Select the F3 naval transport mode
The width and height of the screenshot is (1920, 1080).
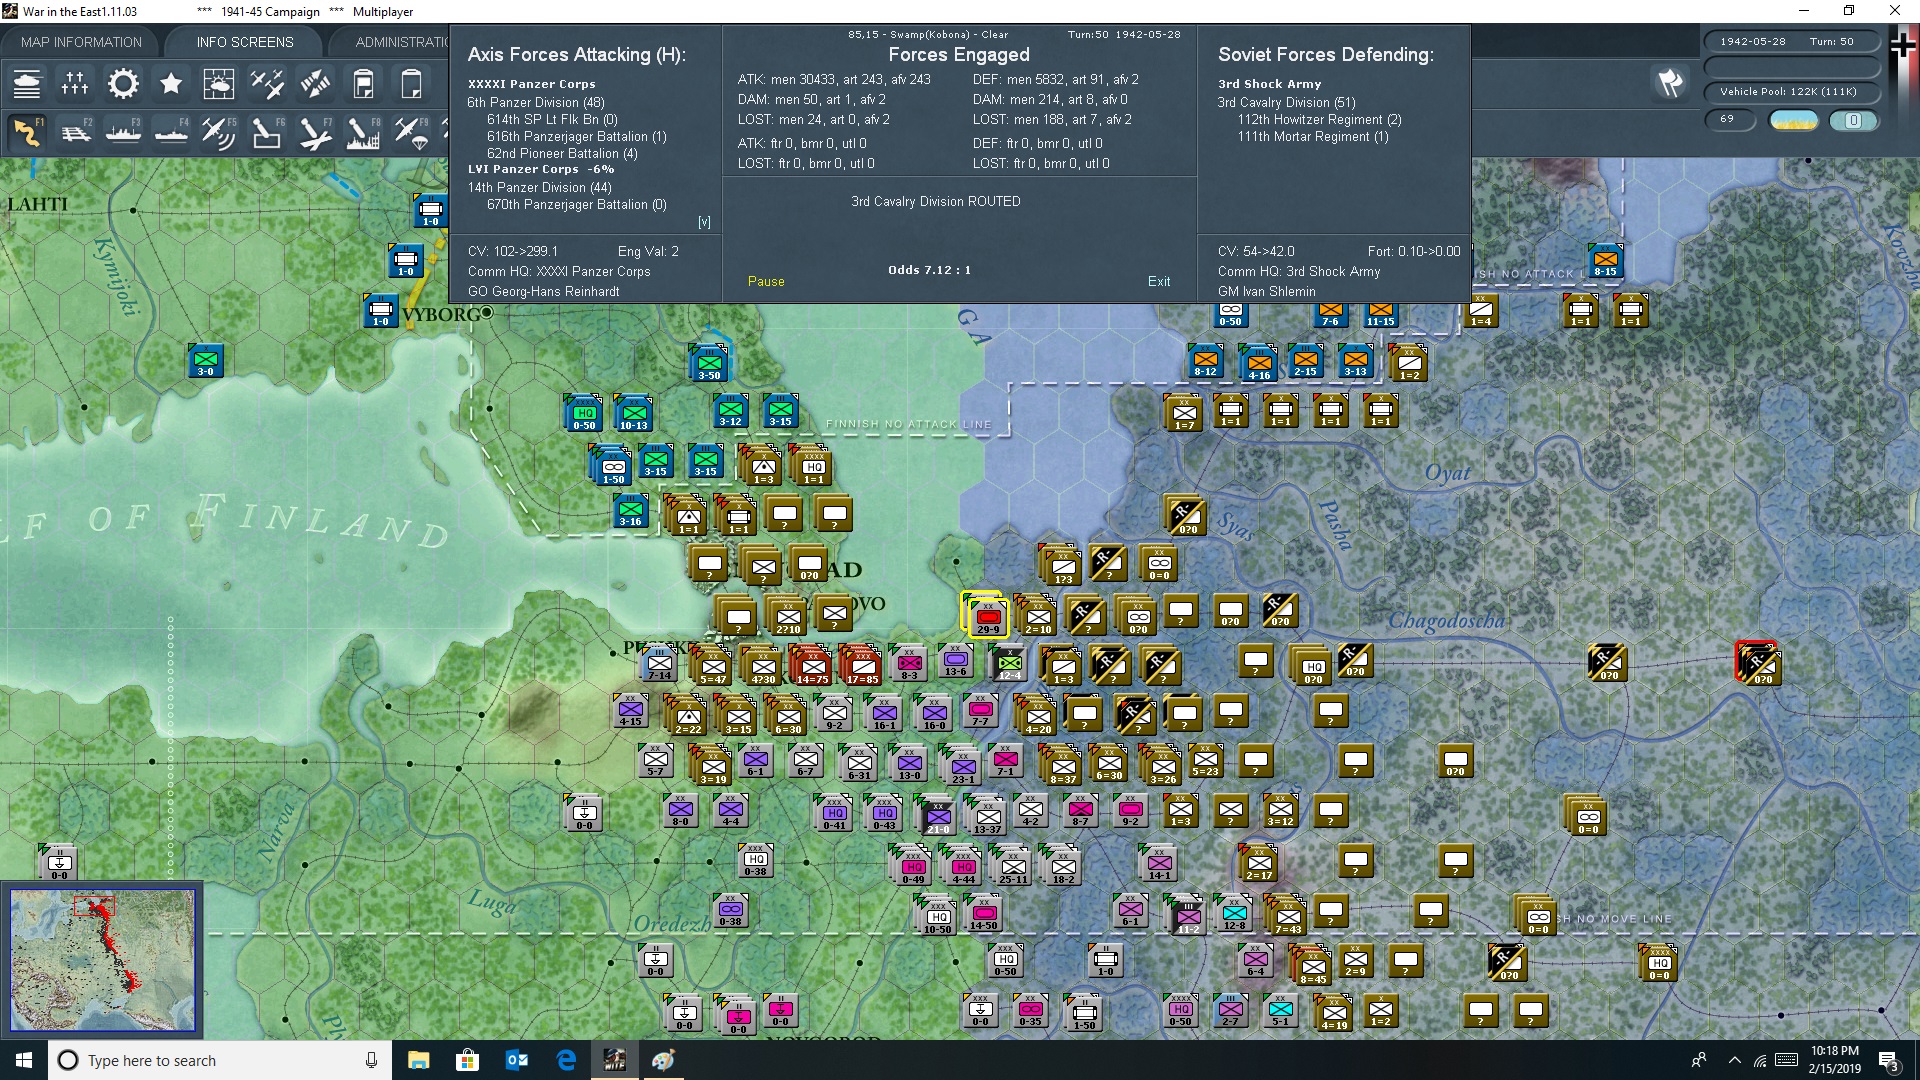123,133
